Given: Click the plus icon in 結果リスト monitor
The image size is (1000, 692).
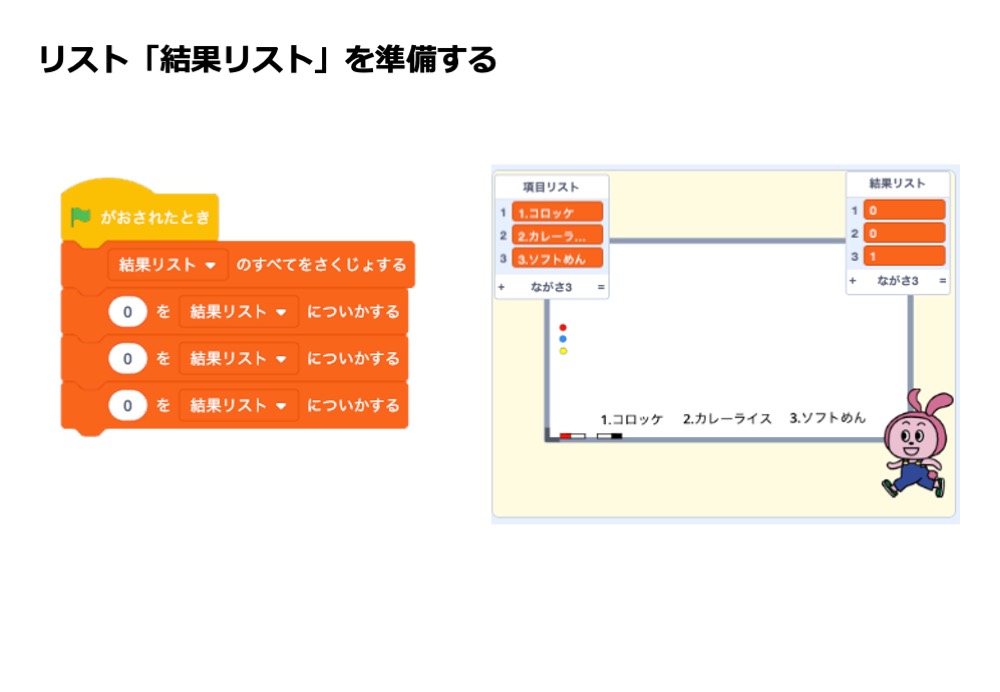Looking at the screenshot, I should [853, 281].
